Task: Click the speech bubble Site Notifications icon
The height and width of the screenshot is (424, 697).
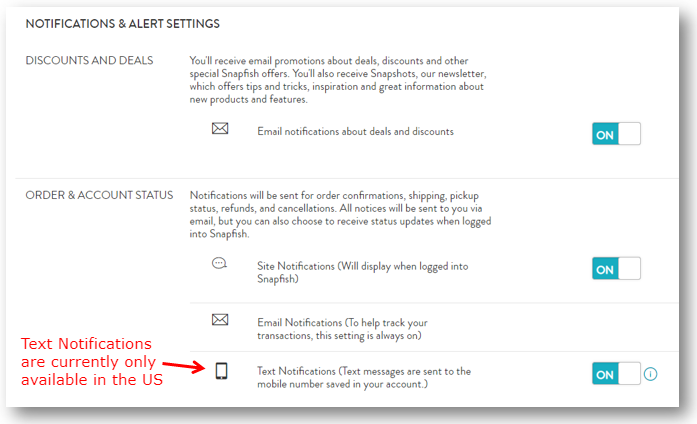Action: click(219, 263)
